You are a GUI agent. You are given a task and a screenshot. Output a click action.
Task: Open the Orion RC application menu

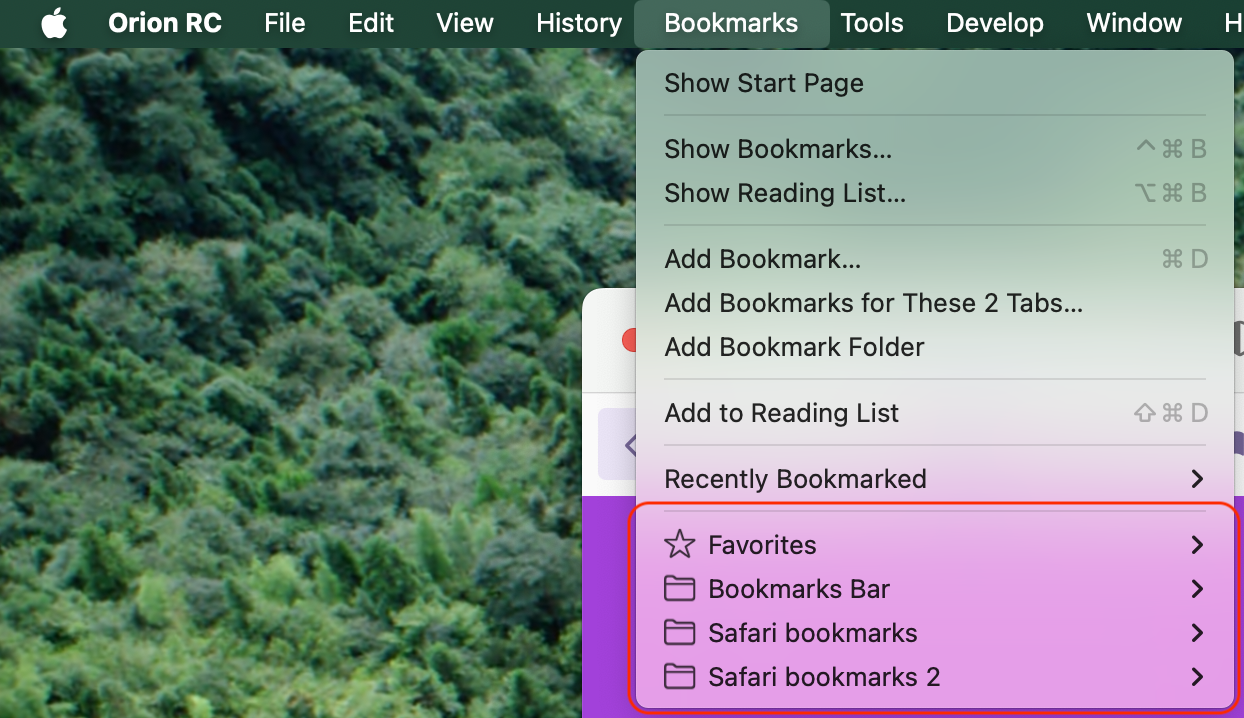click(165, 23)
